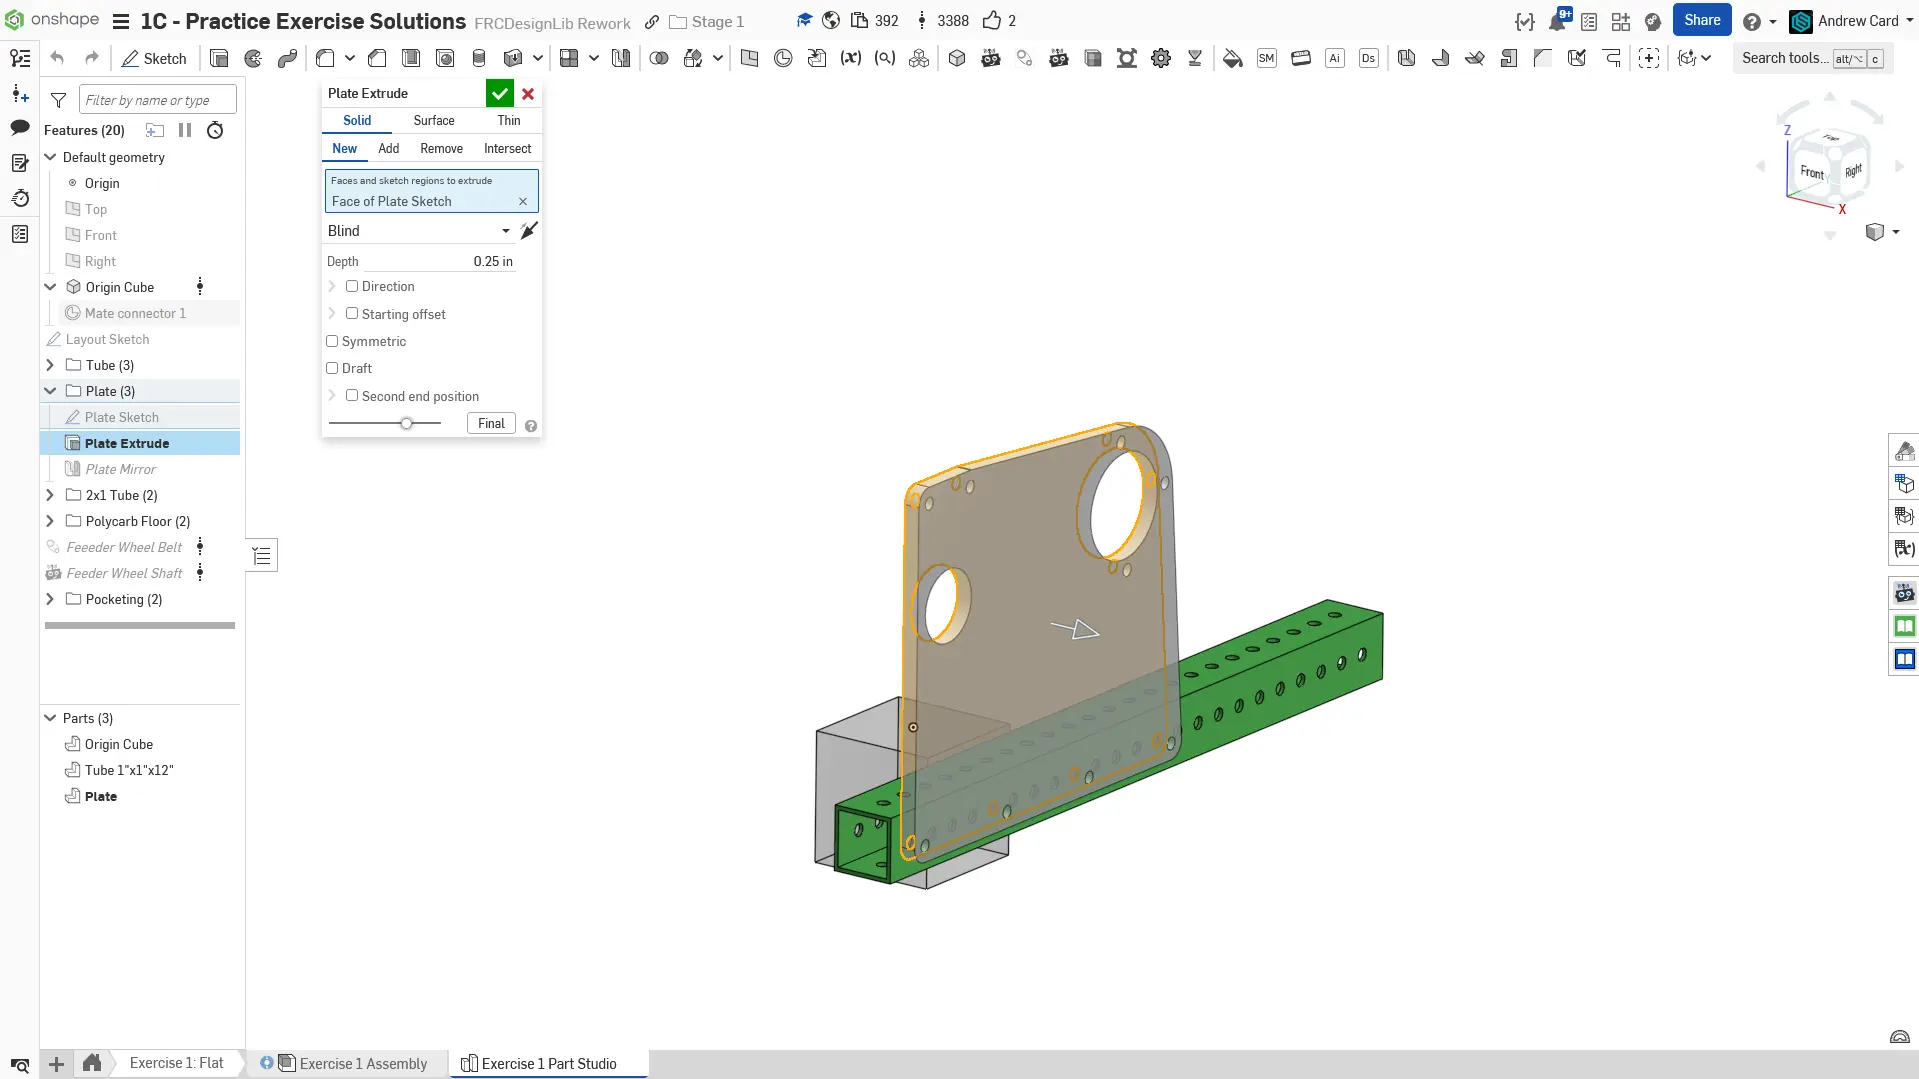This screenshot has height=1079, width=1919.
Task: Switch to the Surface tab
Action: [x=434, y=120]
